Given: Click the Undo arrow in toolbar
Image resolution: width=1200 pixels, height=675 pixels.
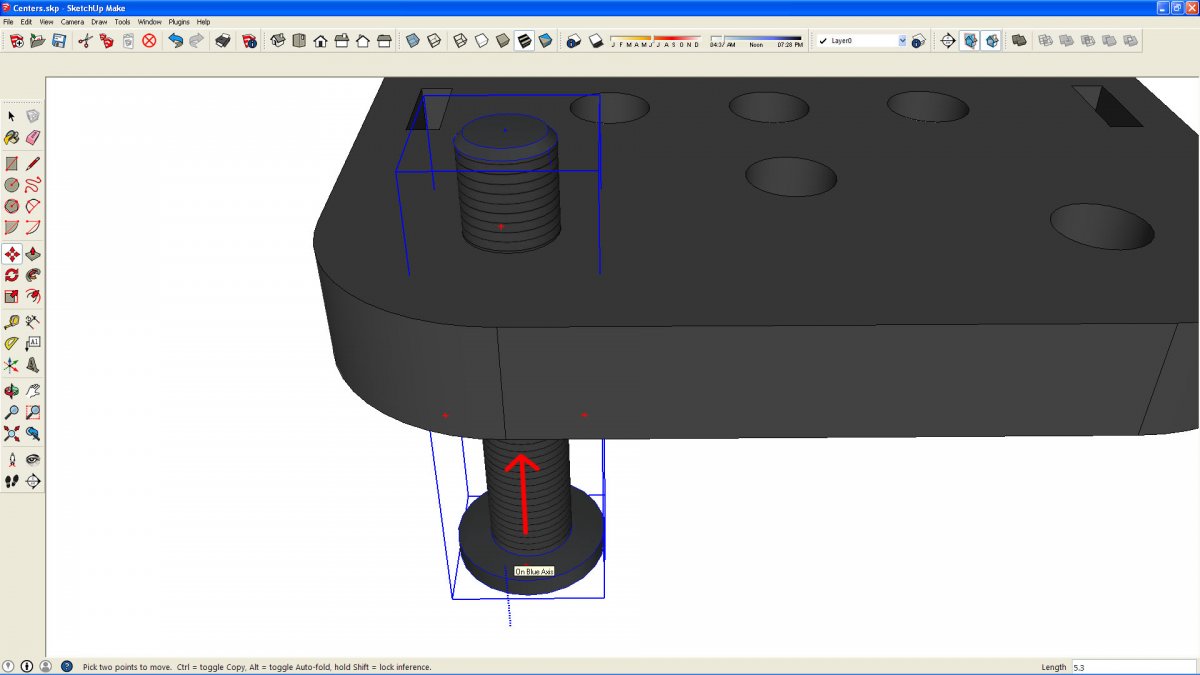Looking at the screenshot, I should 175,41.
